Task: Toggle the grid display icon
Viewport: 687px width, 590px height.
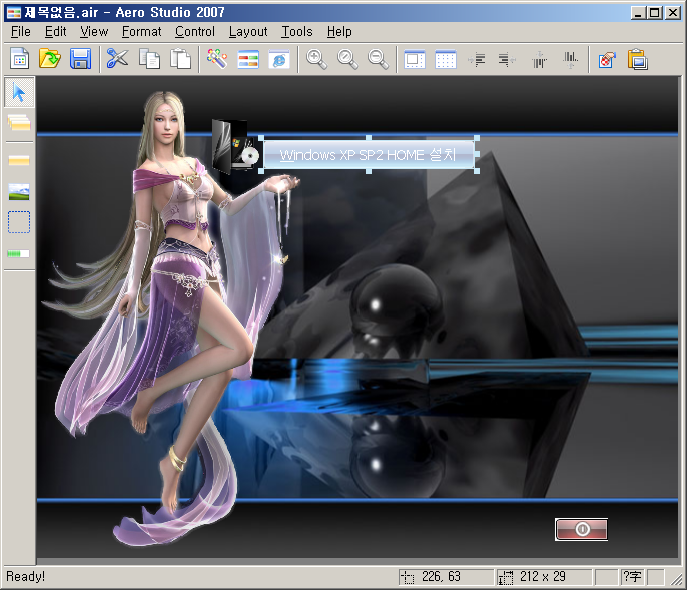Action: pyautogui.click(x=446, y=59)
